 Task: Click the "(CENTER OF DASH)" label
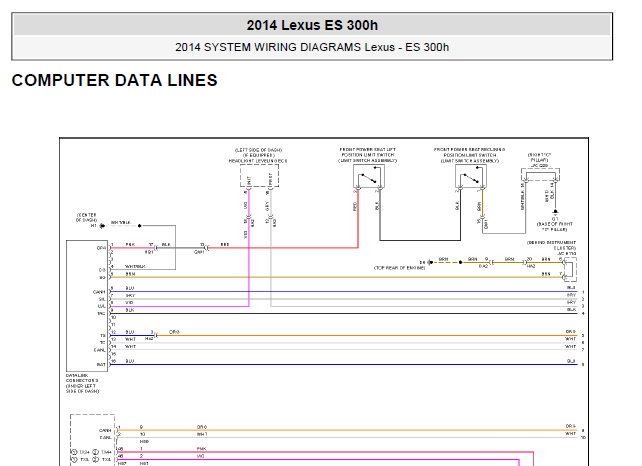point(86,217)
